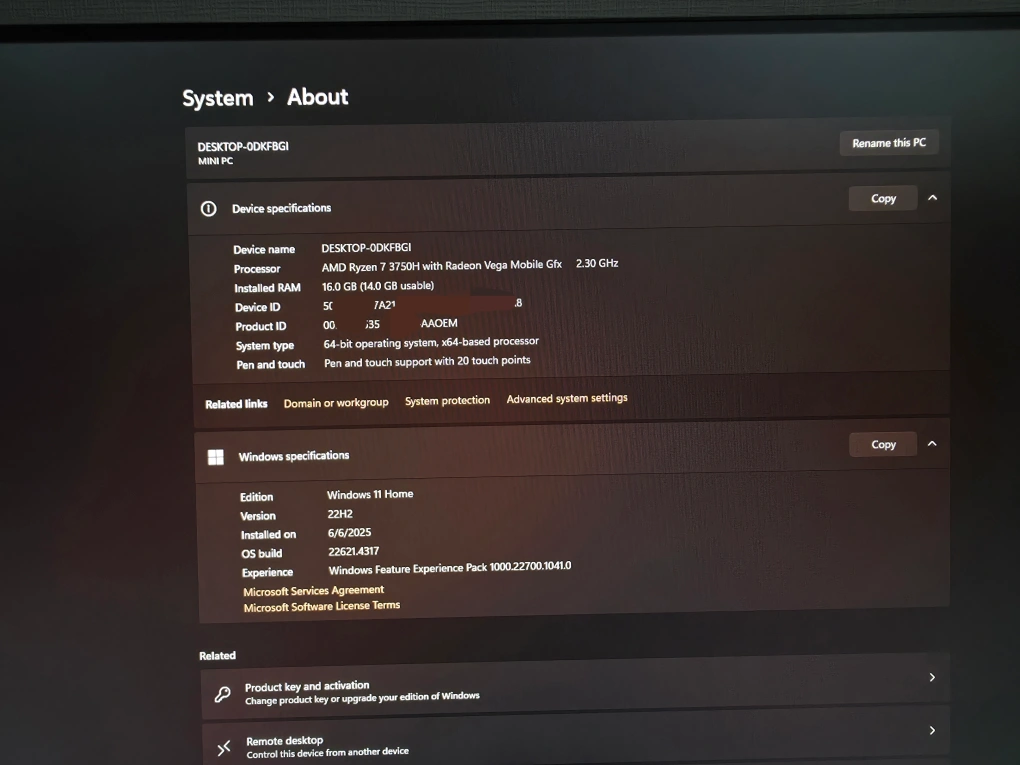Viewport: 1020px width, 765px height.
Task: Click the Device specifications heading text
Action: pyautogui.click(x=281, y=208)
